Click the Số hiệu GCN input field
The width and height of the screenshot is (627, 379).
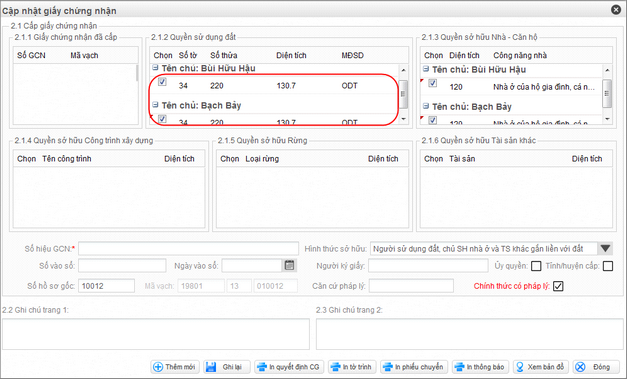[x=188, y=249]
